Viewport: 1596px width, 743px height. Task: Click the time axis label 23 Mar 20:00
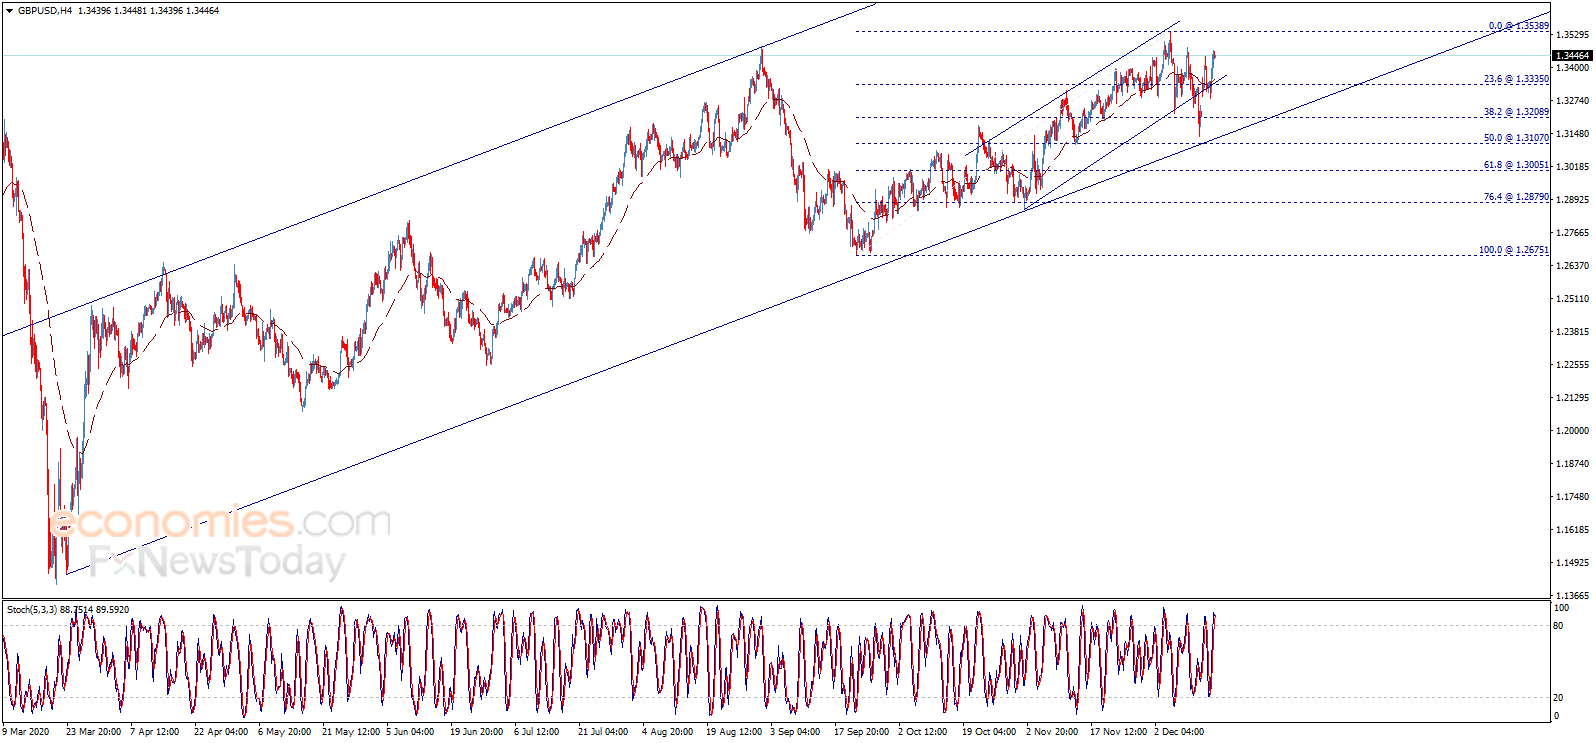click(93, 732)
